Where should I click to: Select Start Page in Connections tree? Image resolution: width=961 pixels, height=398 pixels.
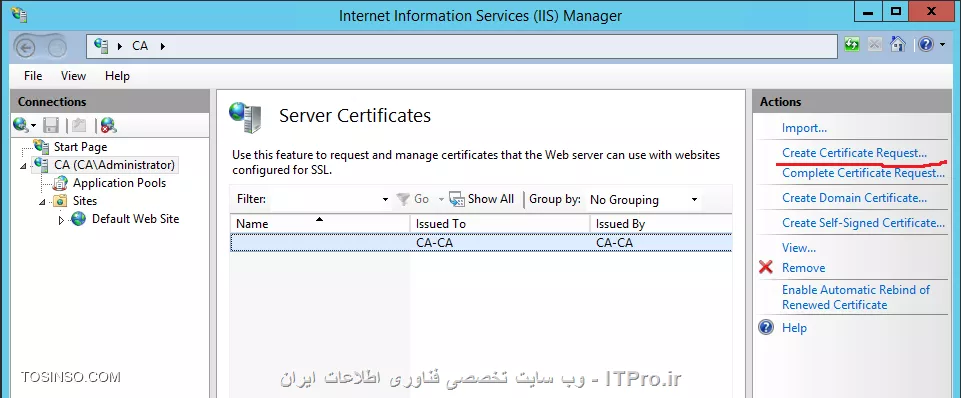tap(80, 147)
